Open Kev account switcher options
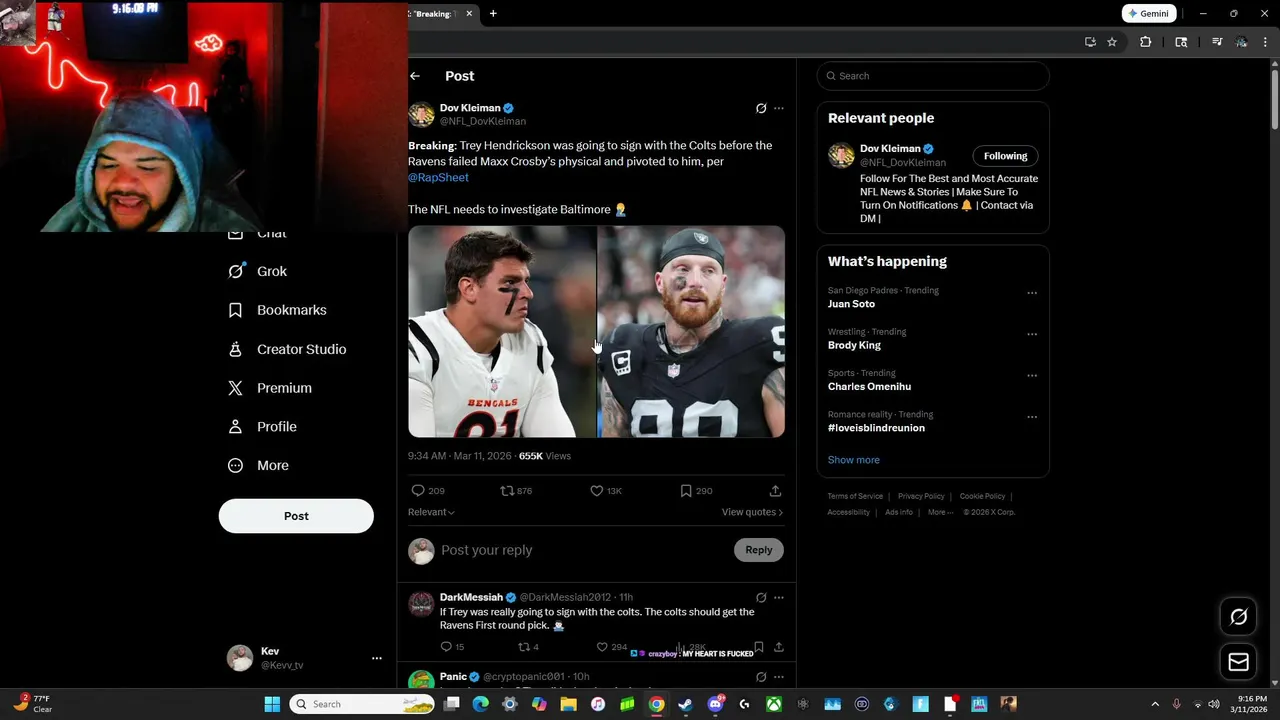 click(x=377, y=658)
